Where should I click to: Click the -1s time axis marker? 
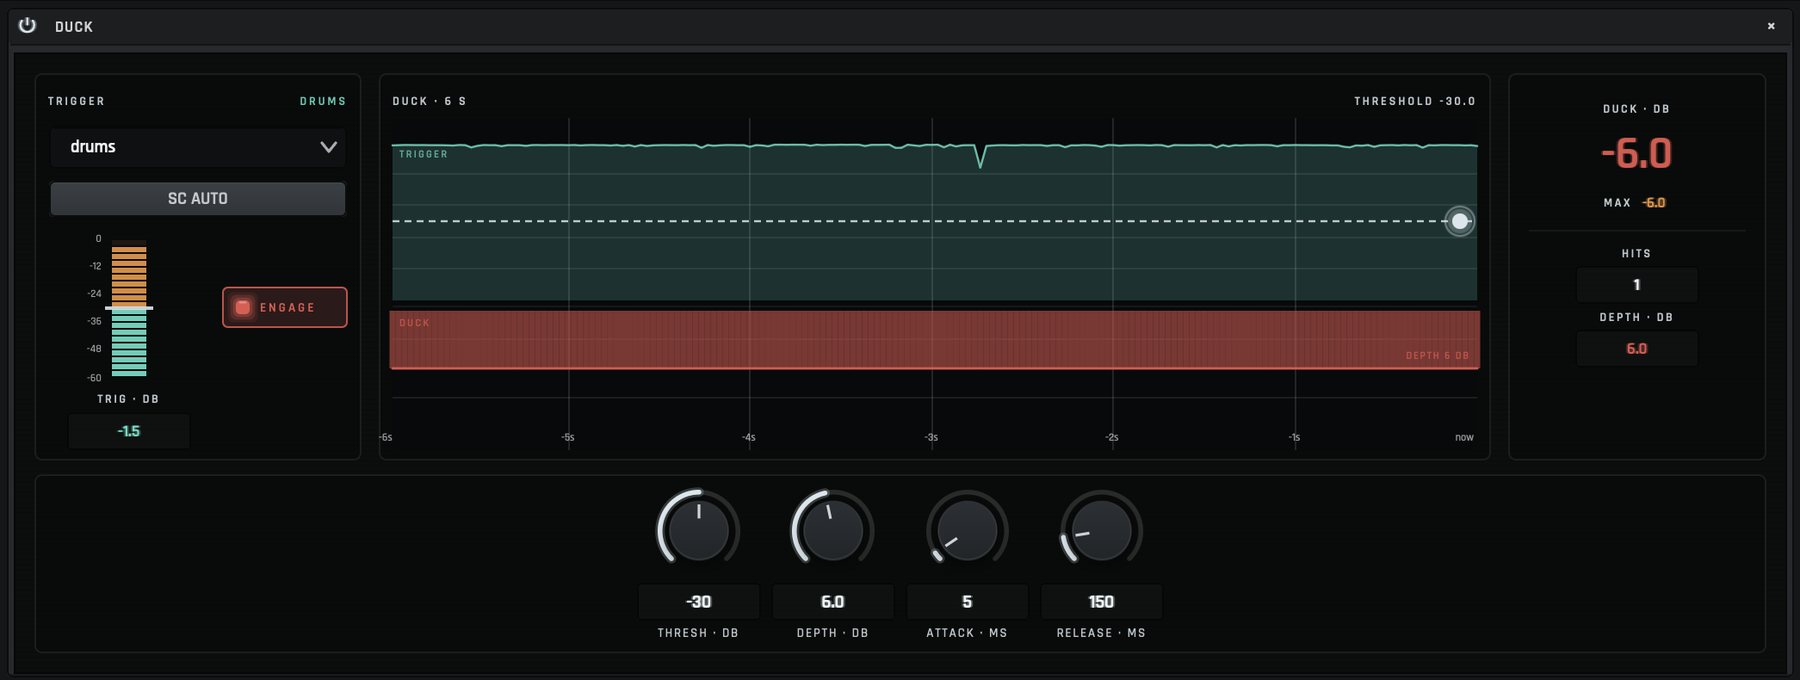(1294, 438)
